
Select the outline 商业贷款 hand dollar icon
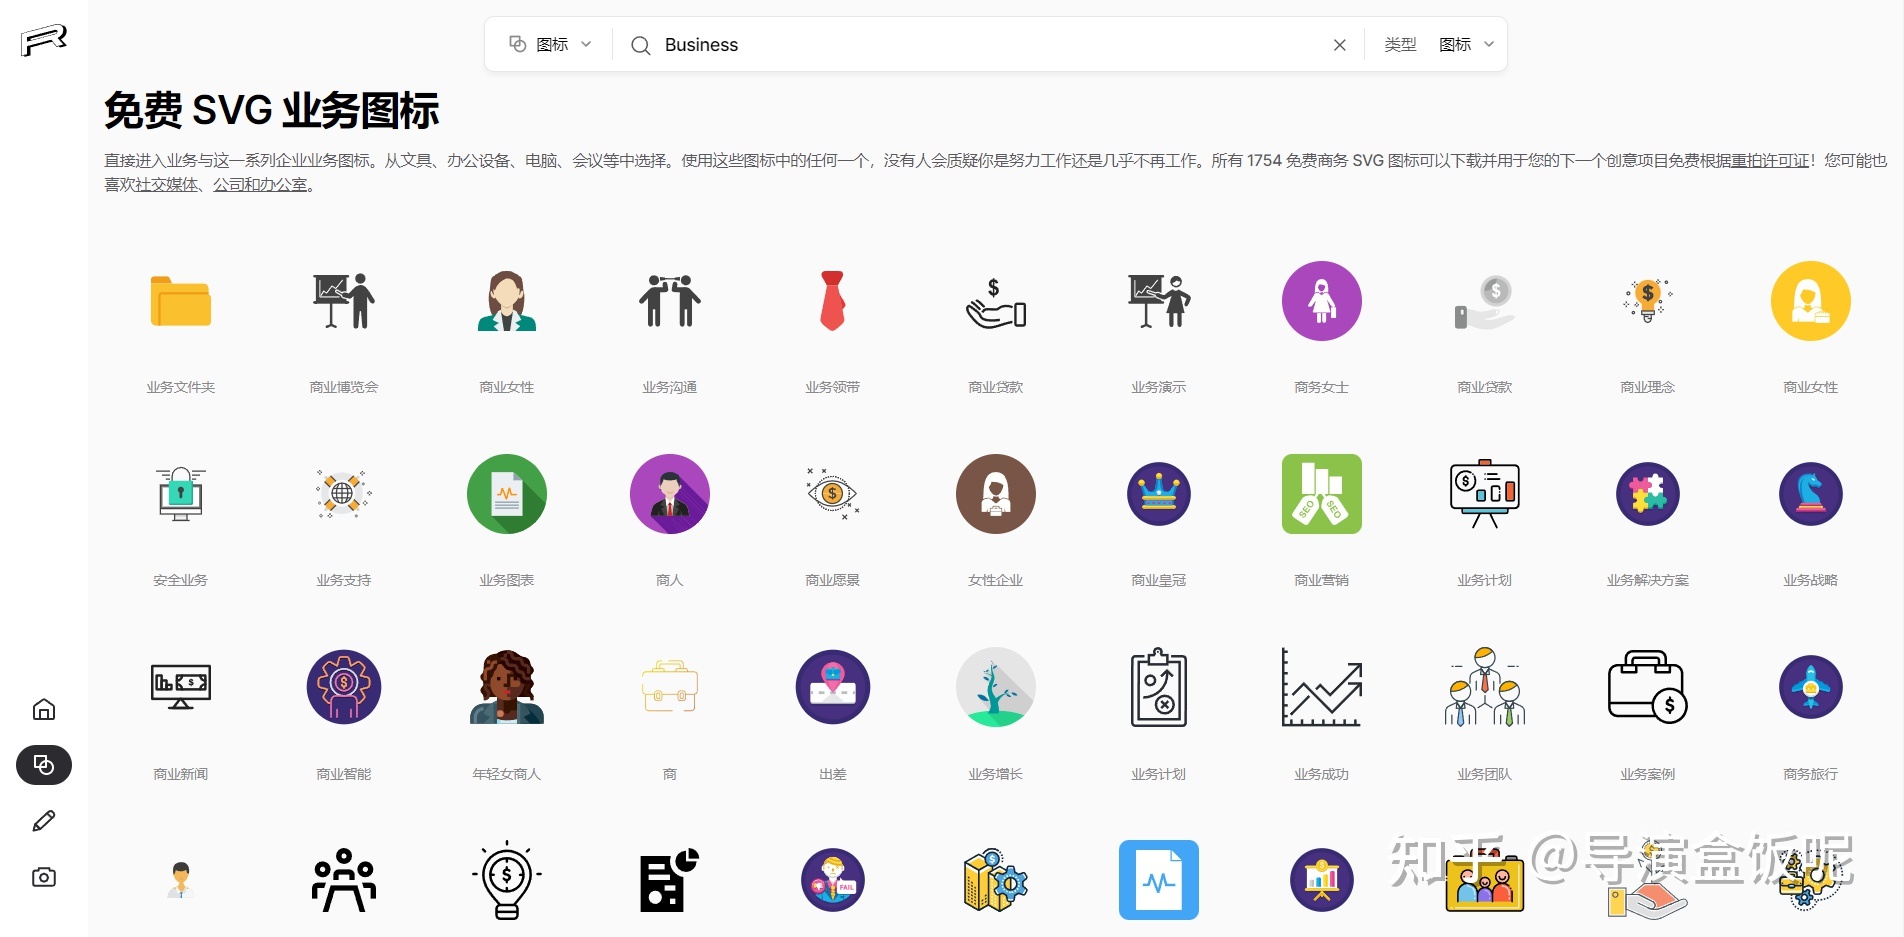pos(996,301)
